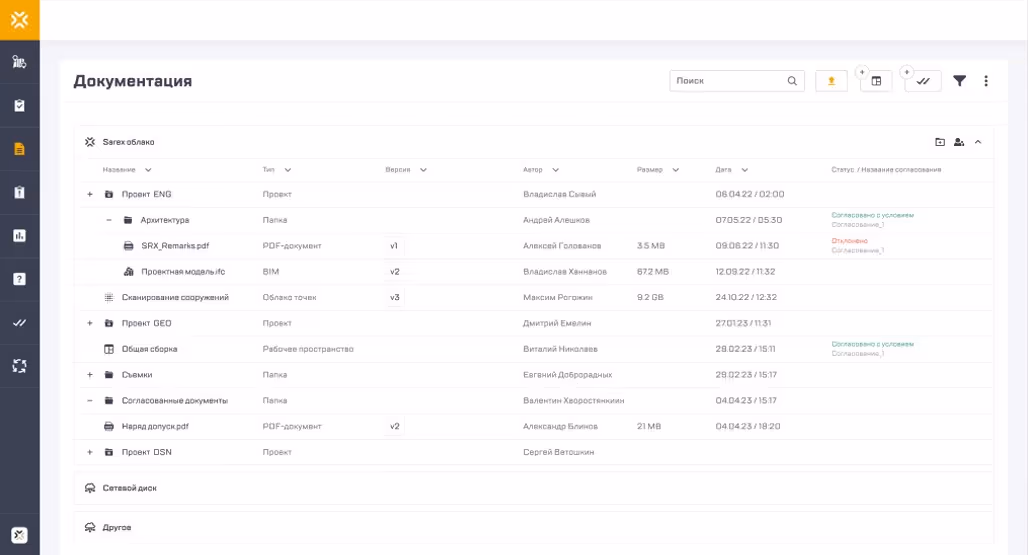
Task: Click the Sarex logo in sidebar top
Action: coord(20,20)
